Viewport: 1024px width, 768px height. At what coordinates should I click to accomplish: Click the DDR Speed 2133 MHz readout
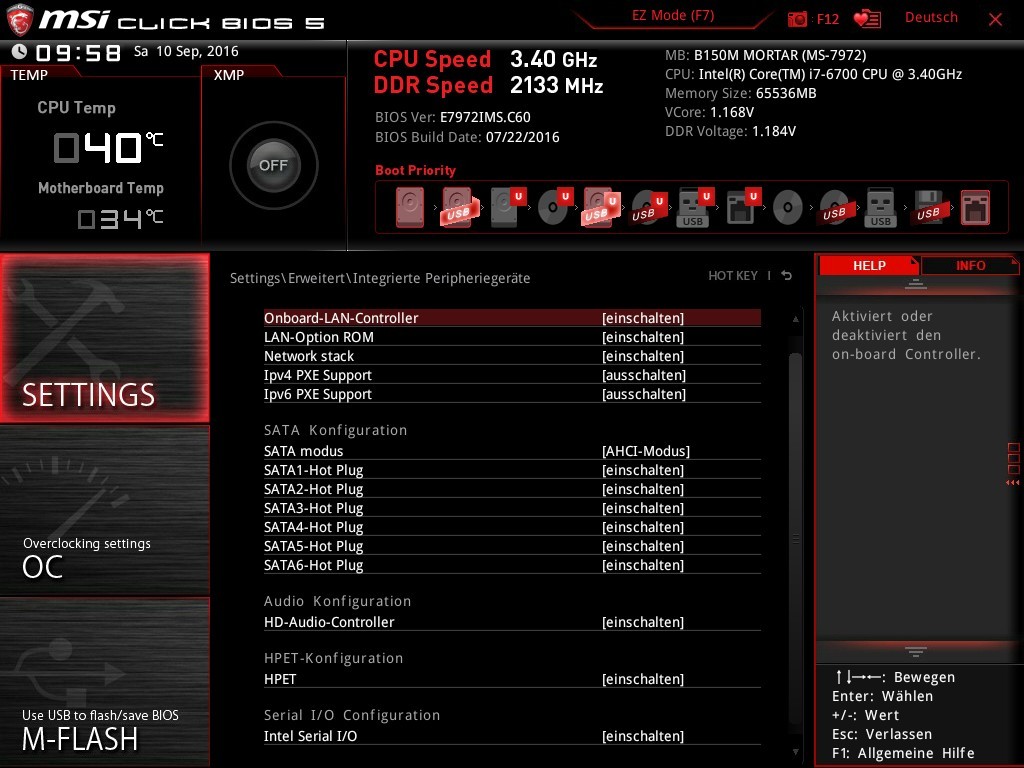(488, 85)
